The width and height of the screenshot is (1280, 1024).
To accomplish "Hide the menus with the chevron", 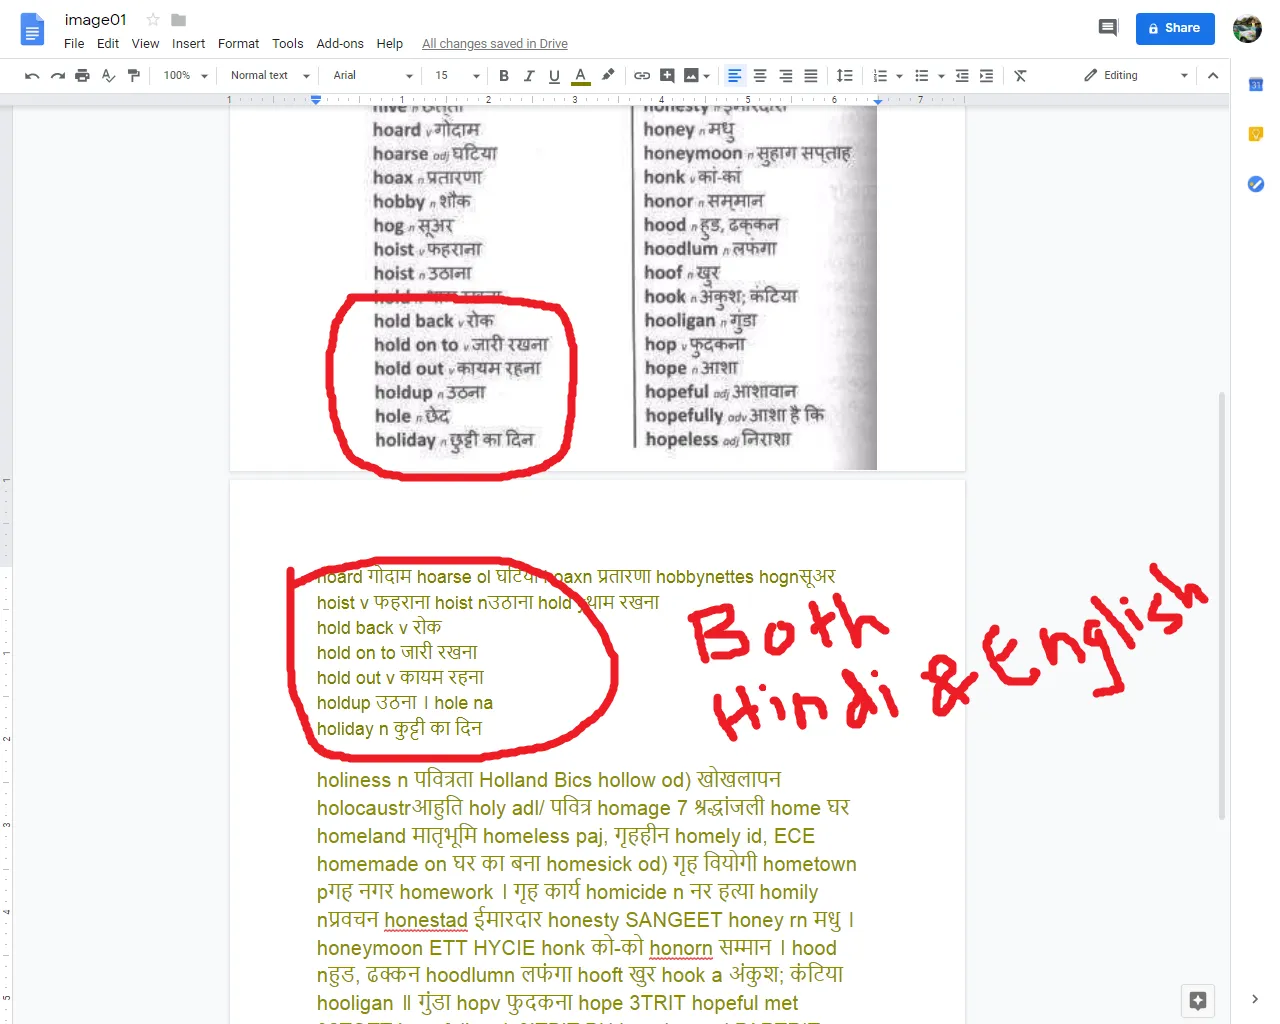I will (x=1213, y=76).
